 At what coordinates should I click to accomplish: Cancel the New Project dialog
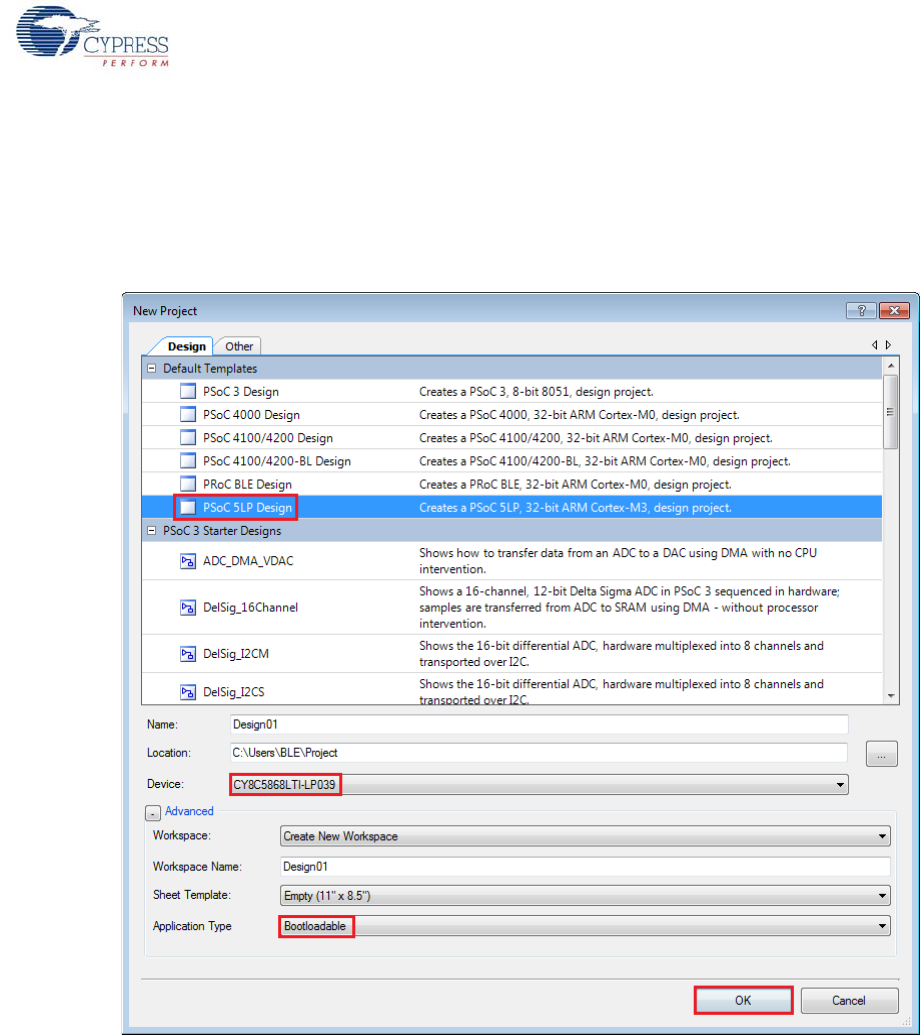(849, 1001)
